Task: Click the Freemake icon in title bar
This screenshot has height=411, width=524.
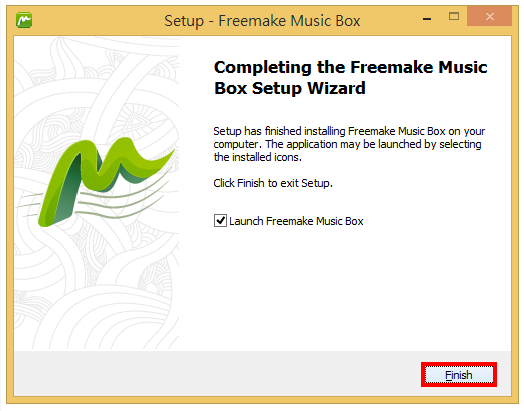Action: click(24, 20)
